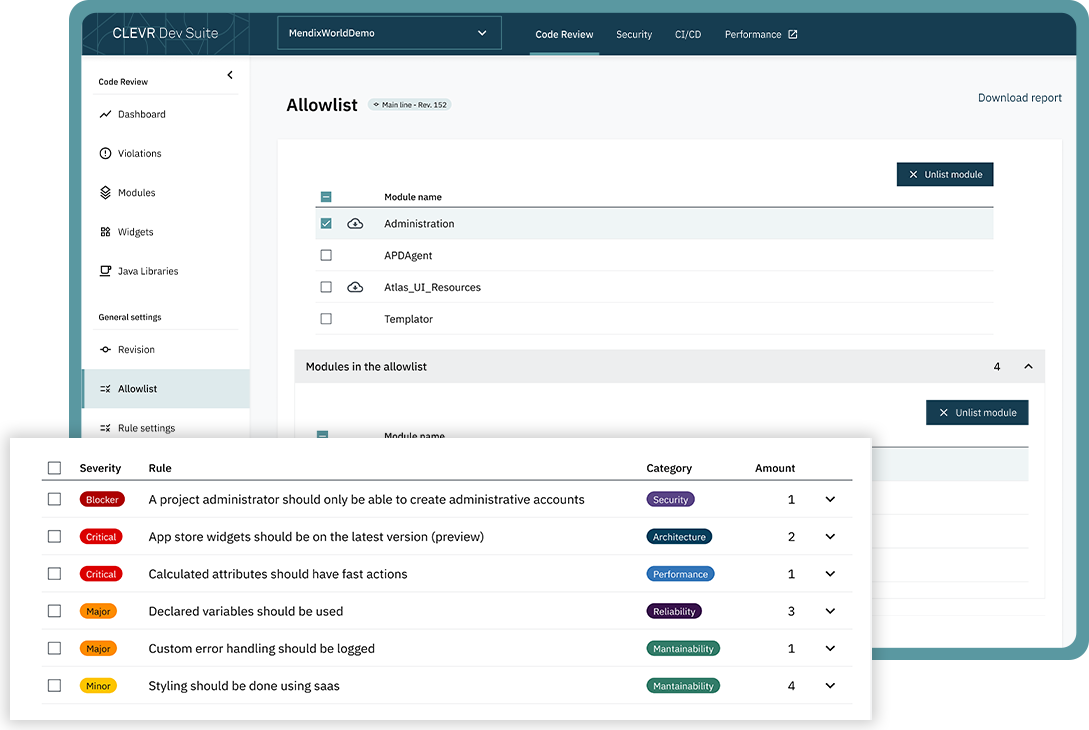Click the Category column header
1089x730 pixels.
(x=669, y=468)
